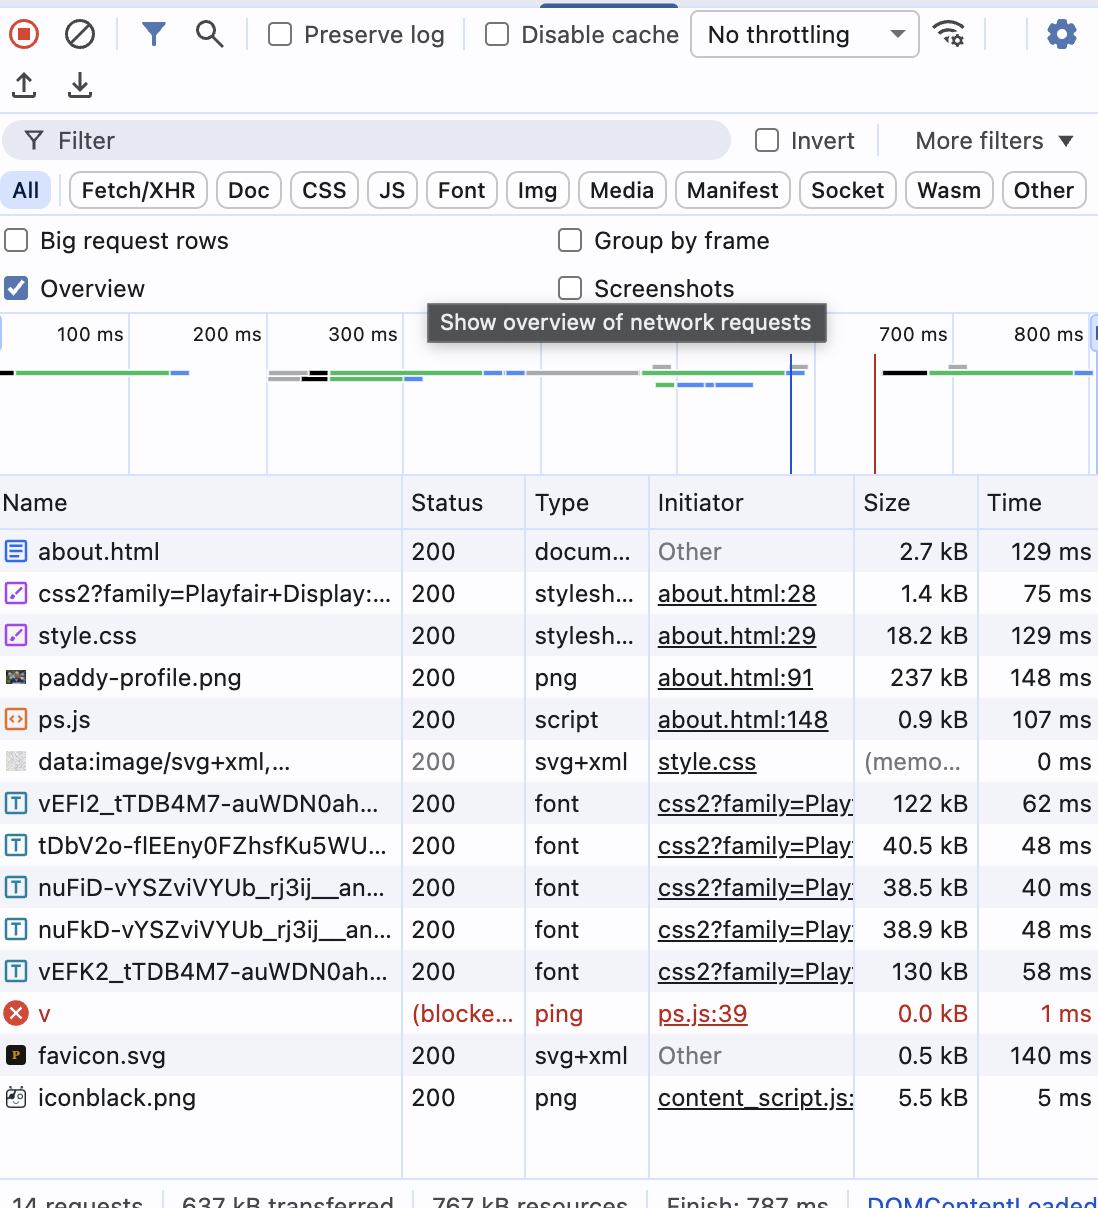Click the search network headers icon

pos(209,33)
